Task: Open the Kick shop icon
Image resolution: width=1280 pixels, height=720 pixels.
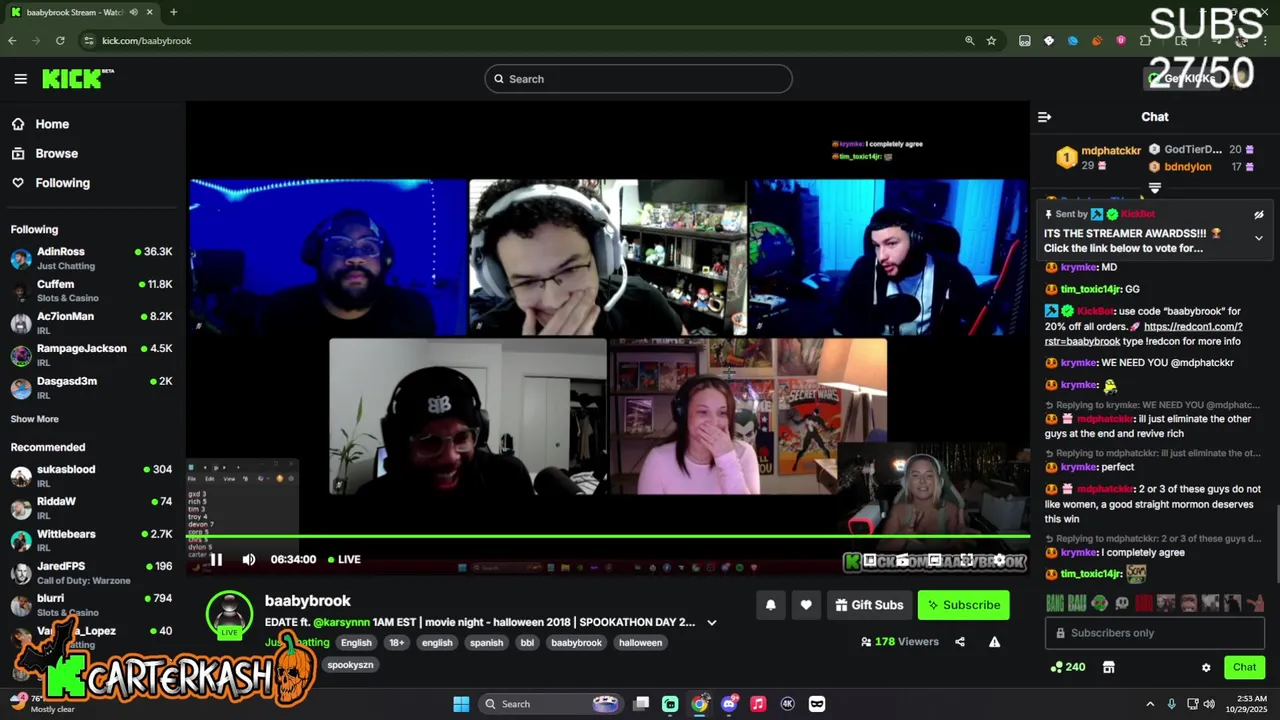Action: point(1108,667)
